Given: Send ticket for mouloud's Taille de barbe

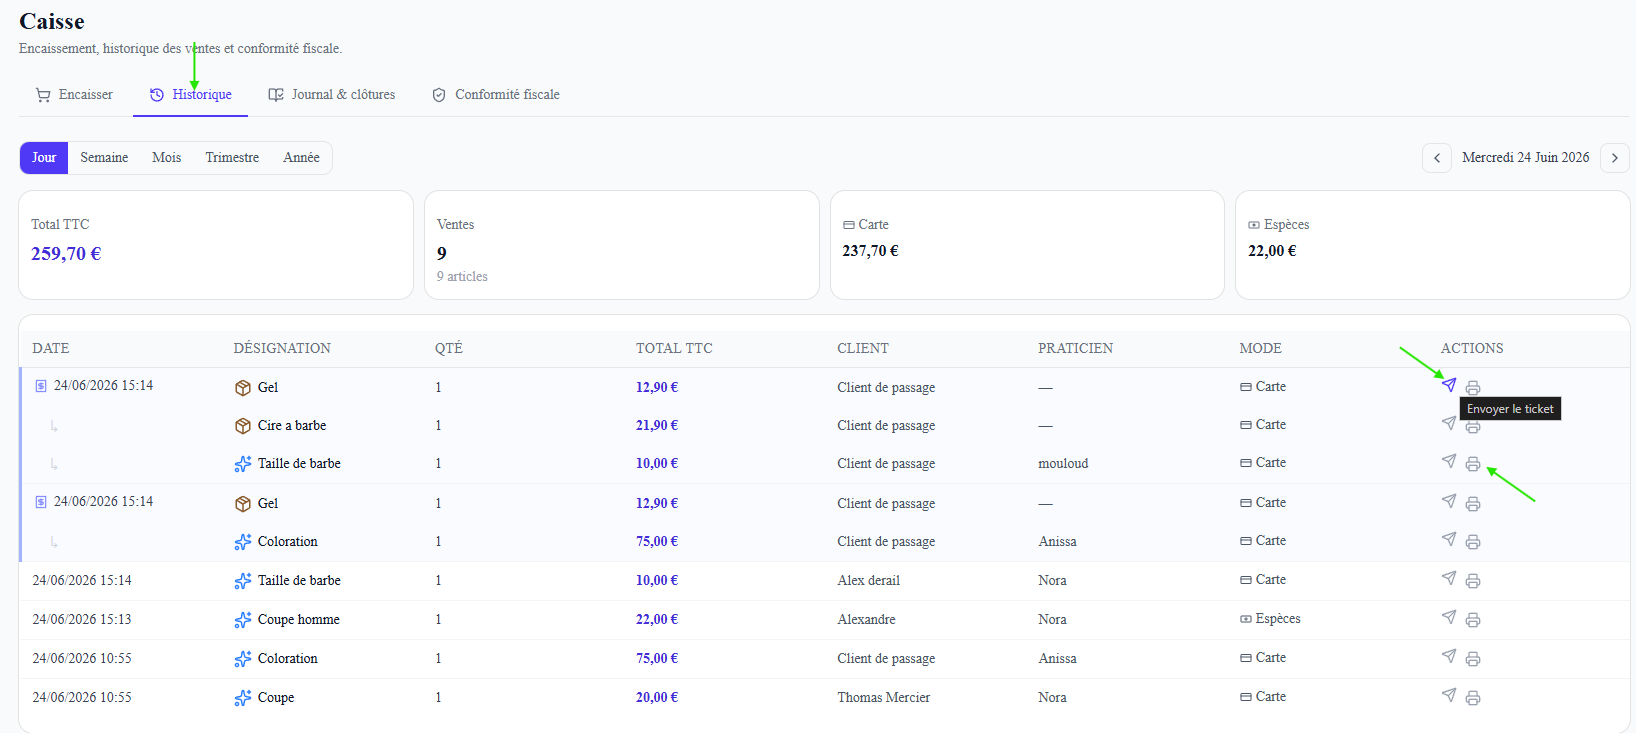Looking at the screenshot, I should 1449,461.
